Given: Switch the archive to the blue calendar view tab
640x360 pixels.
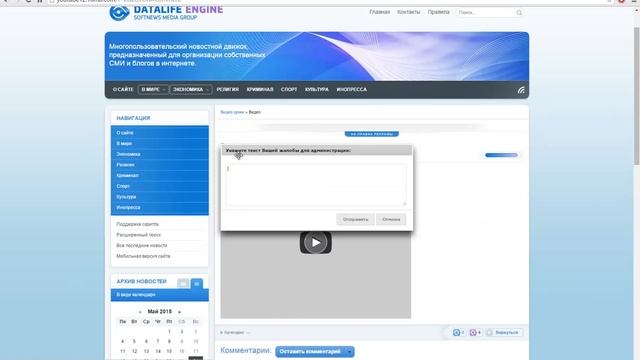Looking at the screenshot, I should point(196,283).
